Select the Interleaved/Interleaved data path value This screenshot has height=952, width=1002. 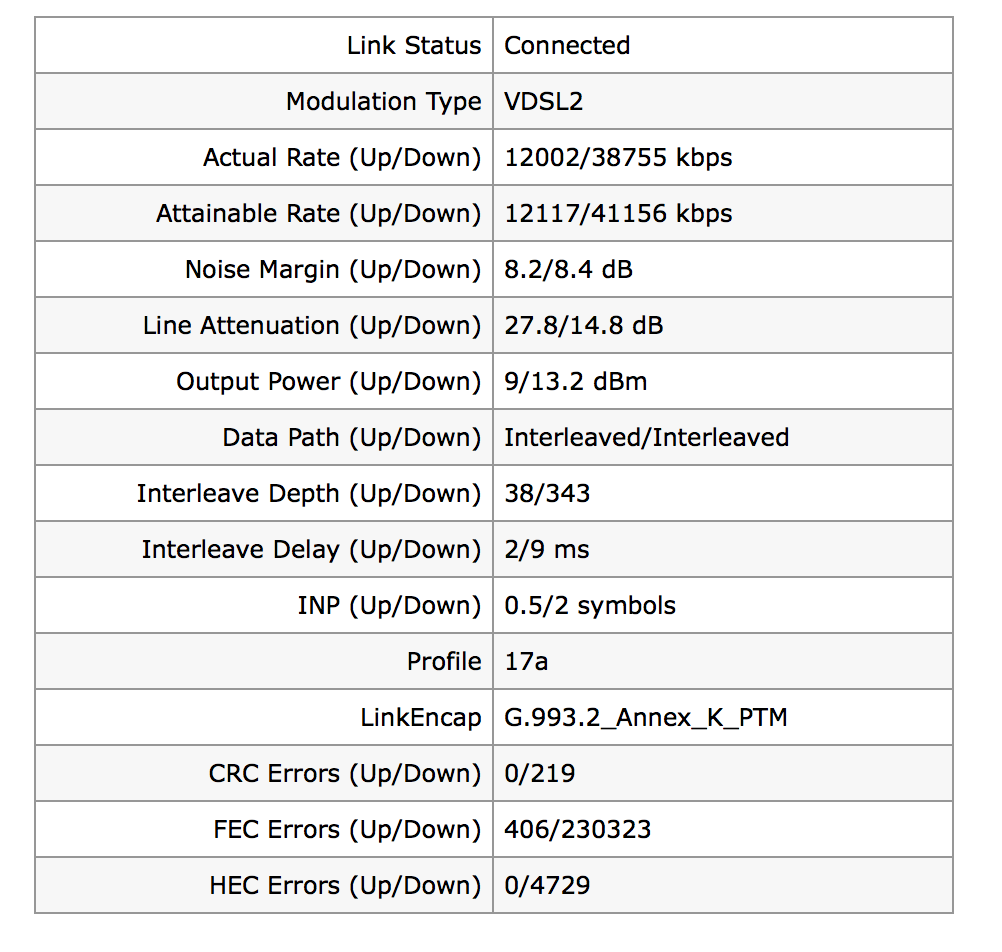tap(646, 438)
